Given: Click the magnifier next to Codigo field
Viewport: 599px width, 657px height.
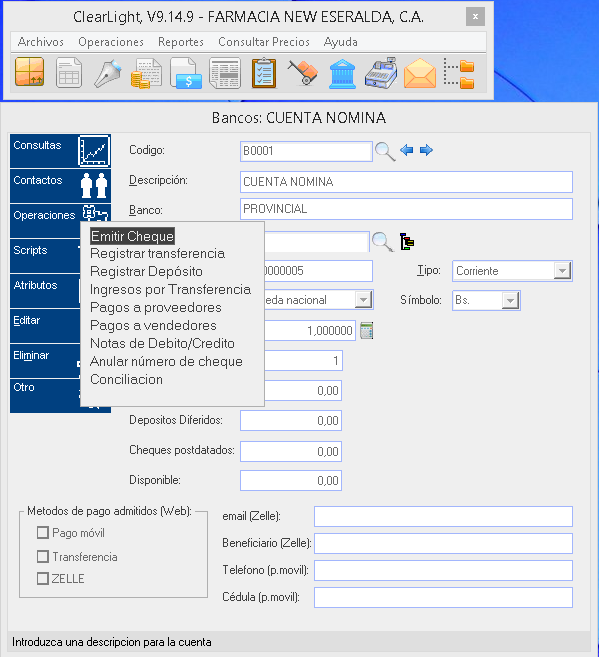Looking at the screenshot, I should pos(385,152).
